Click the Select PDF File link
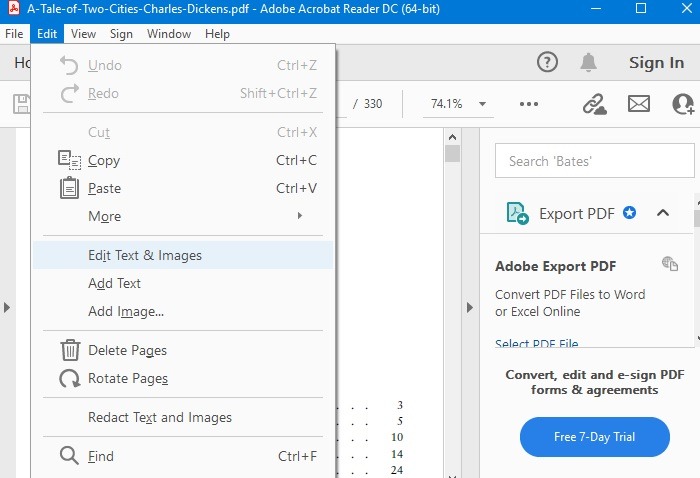700x478 pixels. (537, 343)
